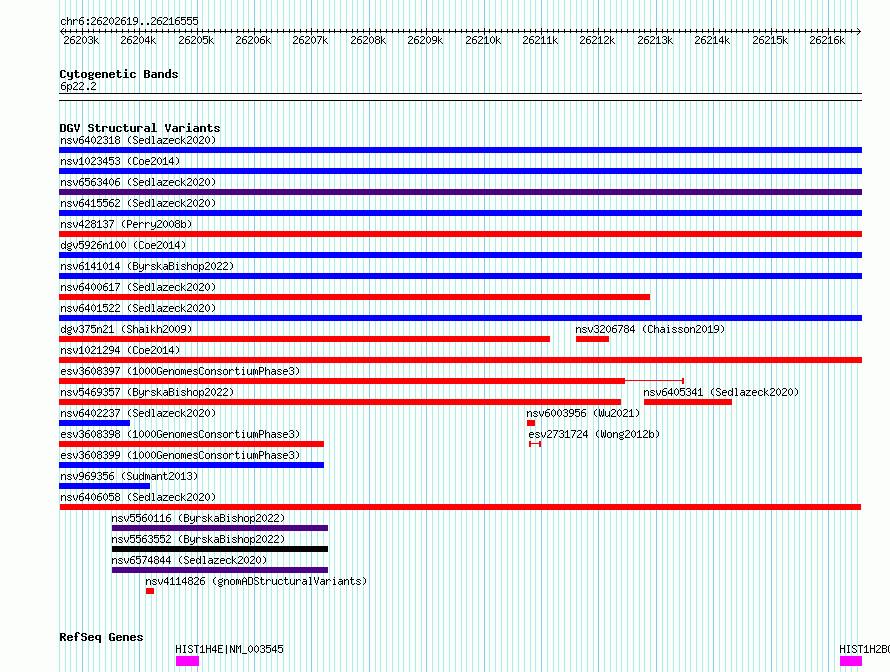The width and height of the screenshot is (890, 672).
Task: Open the nsv6405341 (Sedlazeck2020) label
Action: point(721,392)
